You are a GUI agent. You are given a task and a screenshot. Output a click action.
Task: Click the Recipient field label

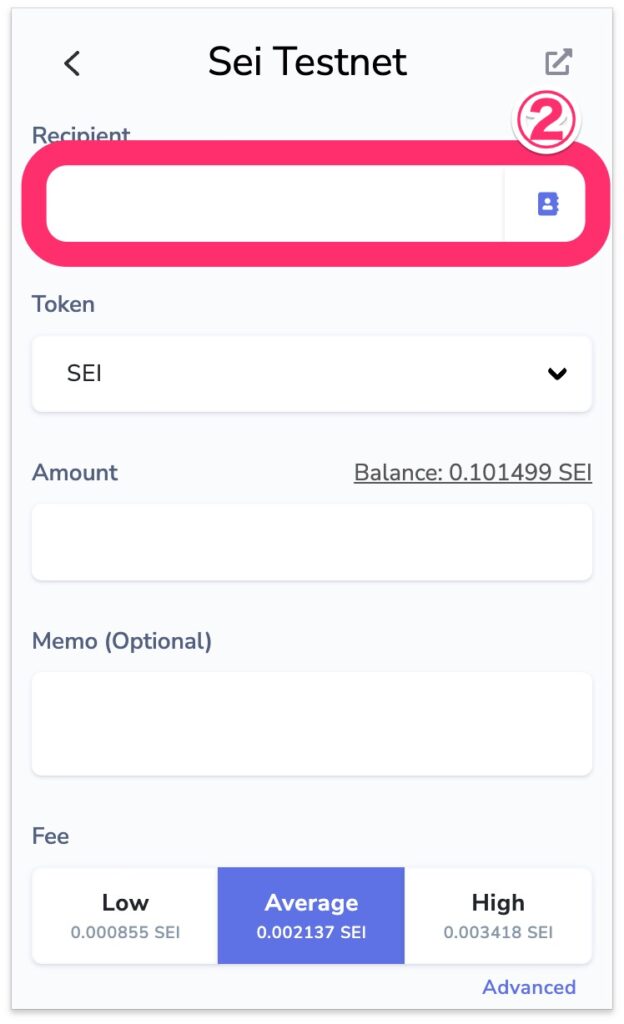[81, 135]
